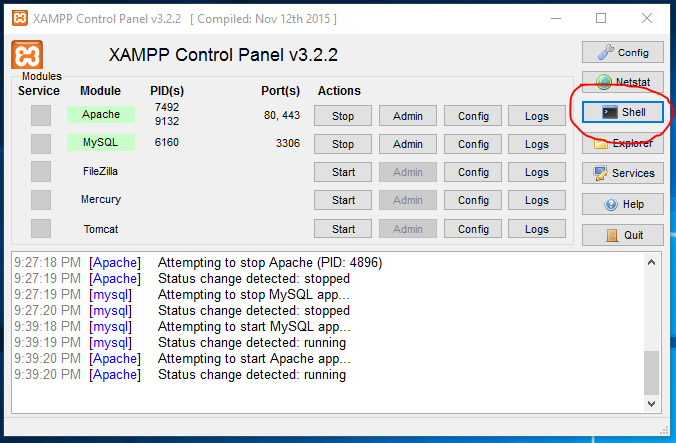The width and height of the screenshot is (676, 443).
Task: Toggle the MySQL service checkbox
Action: pyautogui.click(x=41, y=144)
